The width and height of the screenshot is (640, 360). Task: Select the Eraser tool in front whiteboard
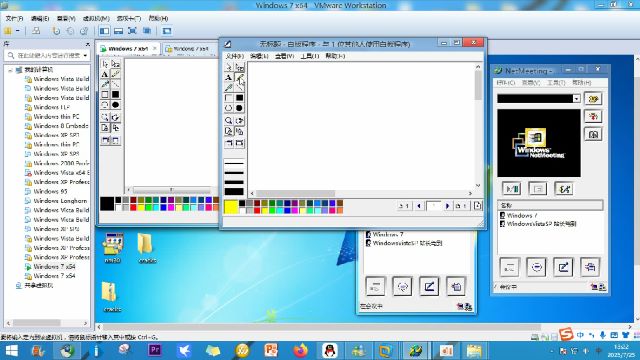[x=240, y=67]
